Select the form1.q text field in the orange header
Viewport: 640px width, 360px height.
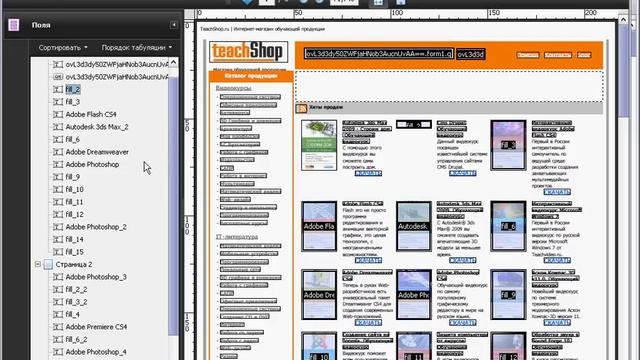point(378,54)
